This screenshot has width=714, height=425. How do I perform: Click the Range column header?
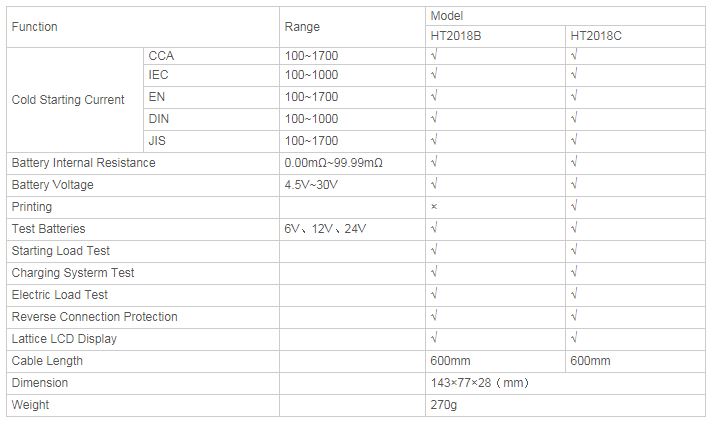click(302, 27)
